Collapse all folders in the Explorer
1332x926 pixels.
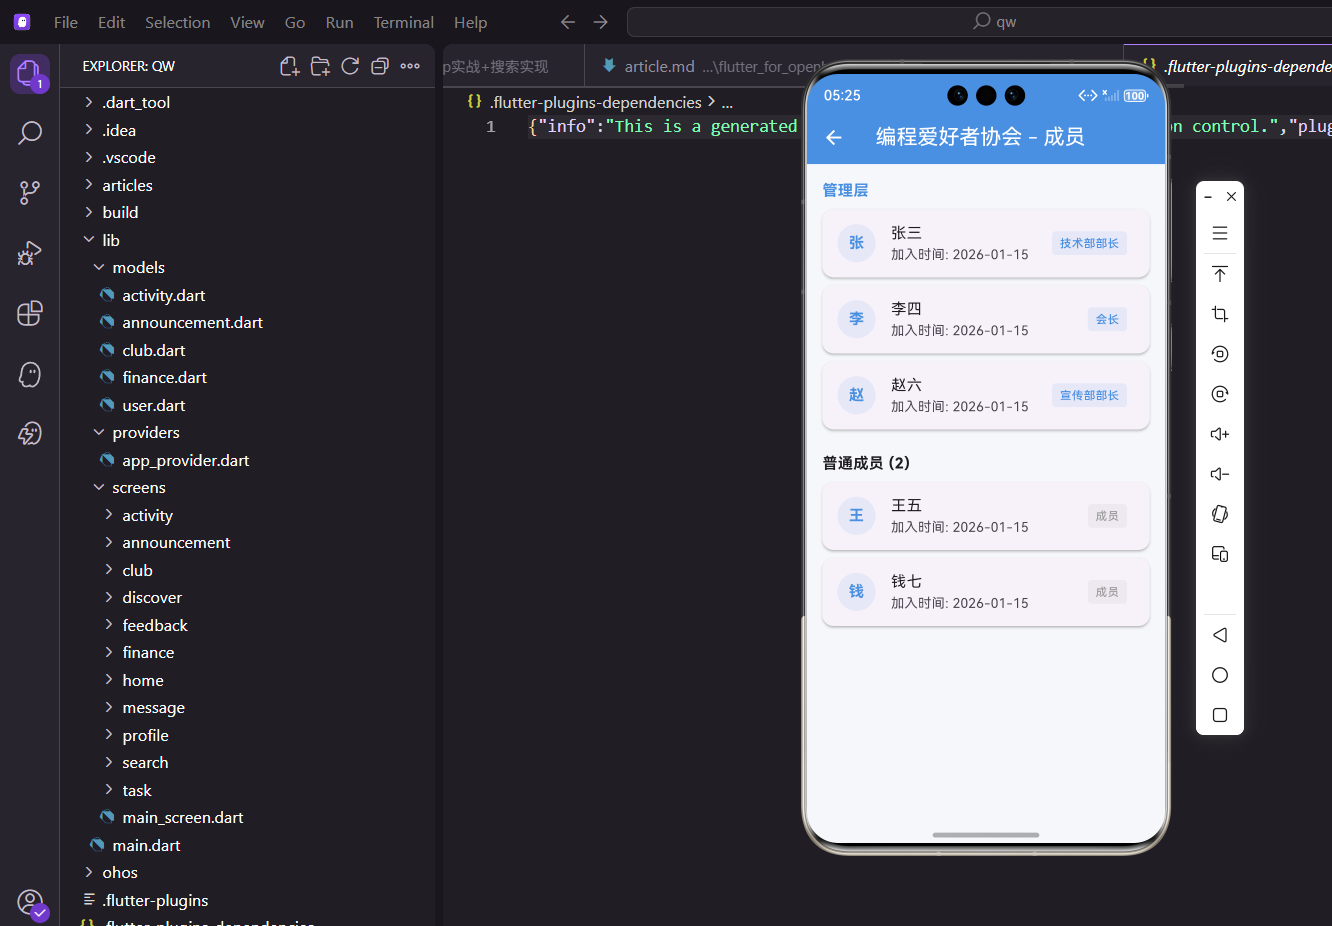(380, 65)
